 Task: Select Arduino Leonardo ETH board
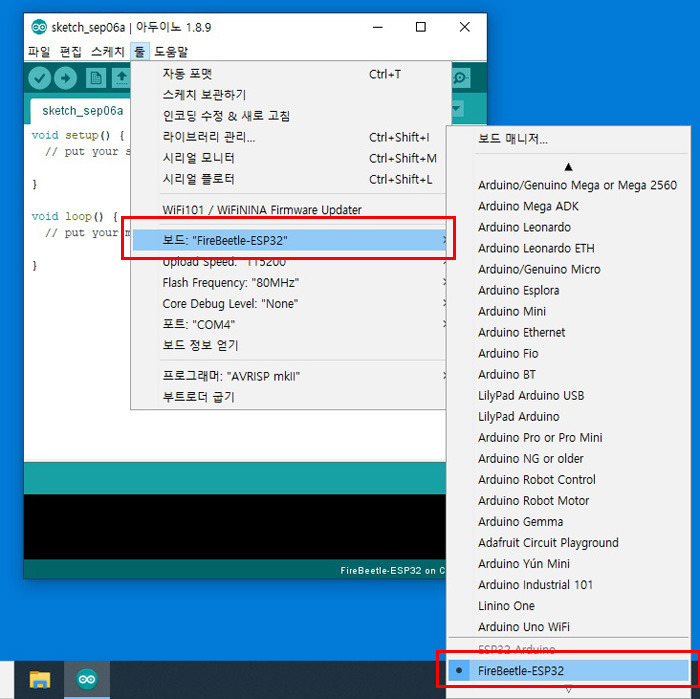tap(568, 248)
